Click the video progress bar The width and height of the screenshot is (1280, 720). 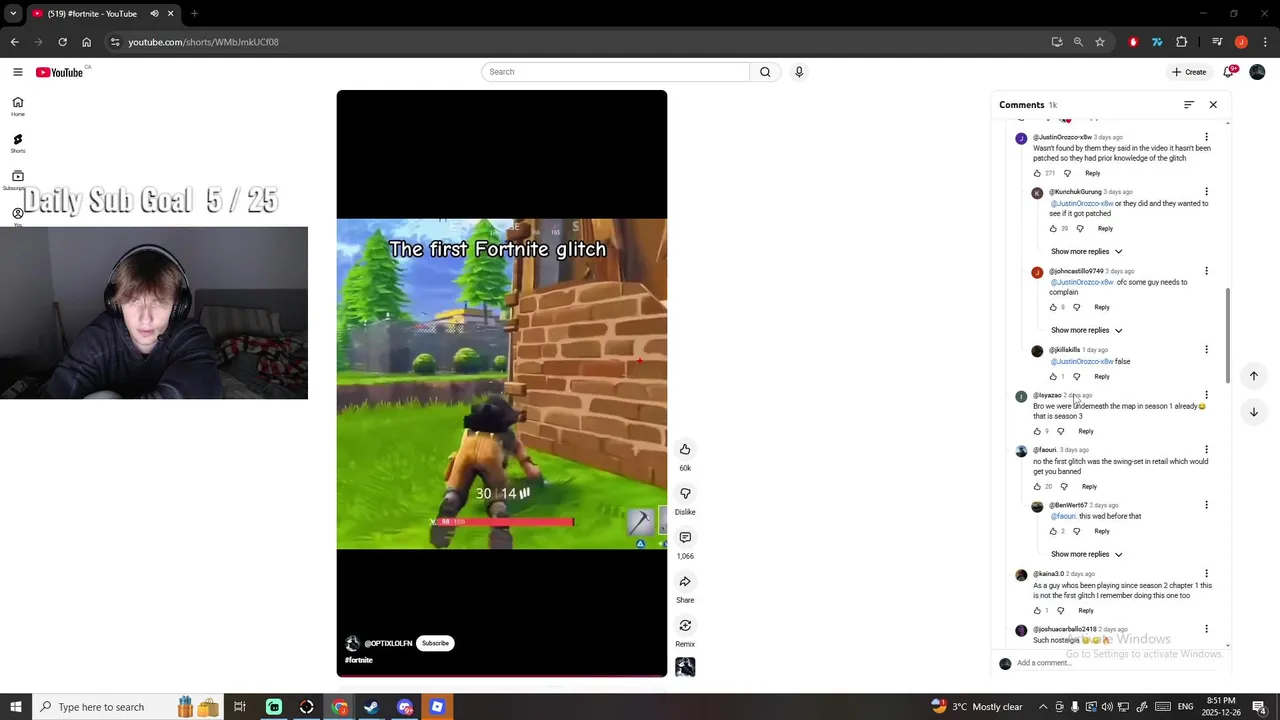coord(502,675)
